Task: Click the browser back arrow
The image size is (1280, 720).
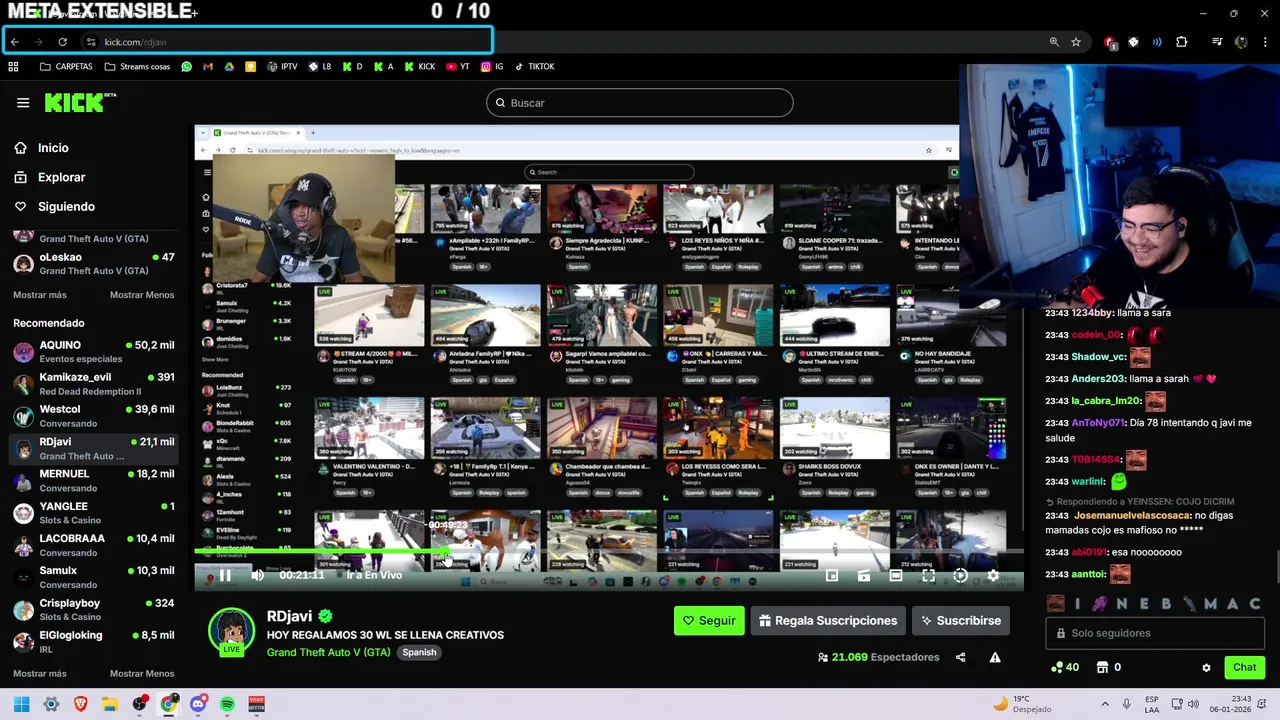Action: tap(15, 42)
